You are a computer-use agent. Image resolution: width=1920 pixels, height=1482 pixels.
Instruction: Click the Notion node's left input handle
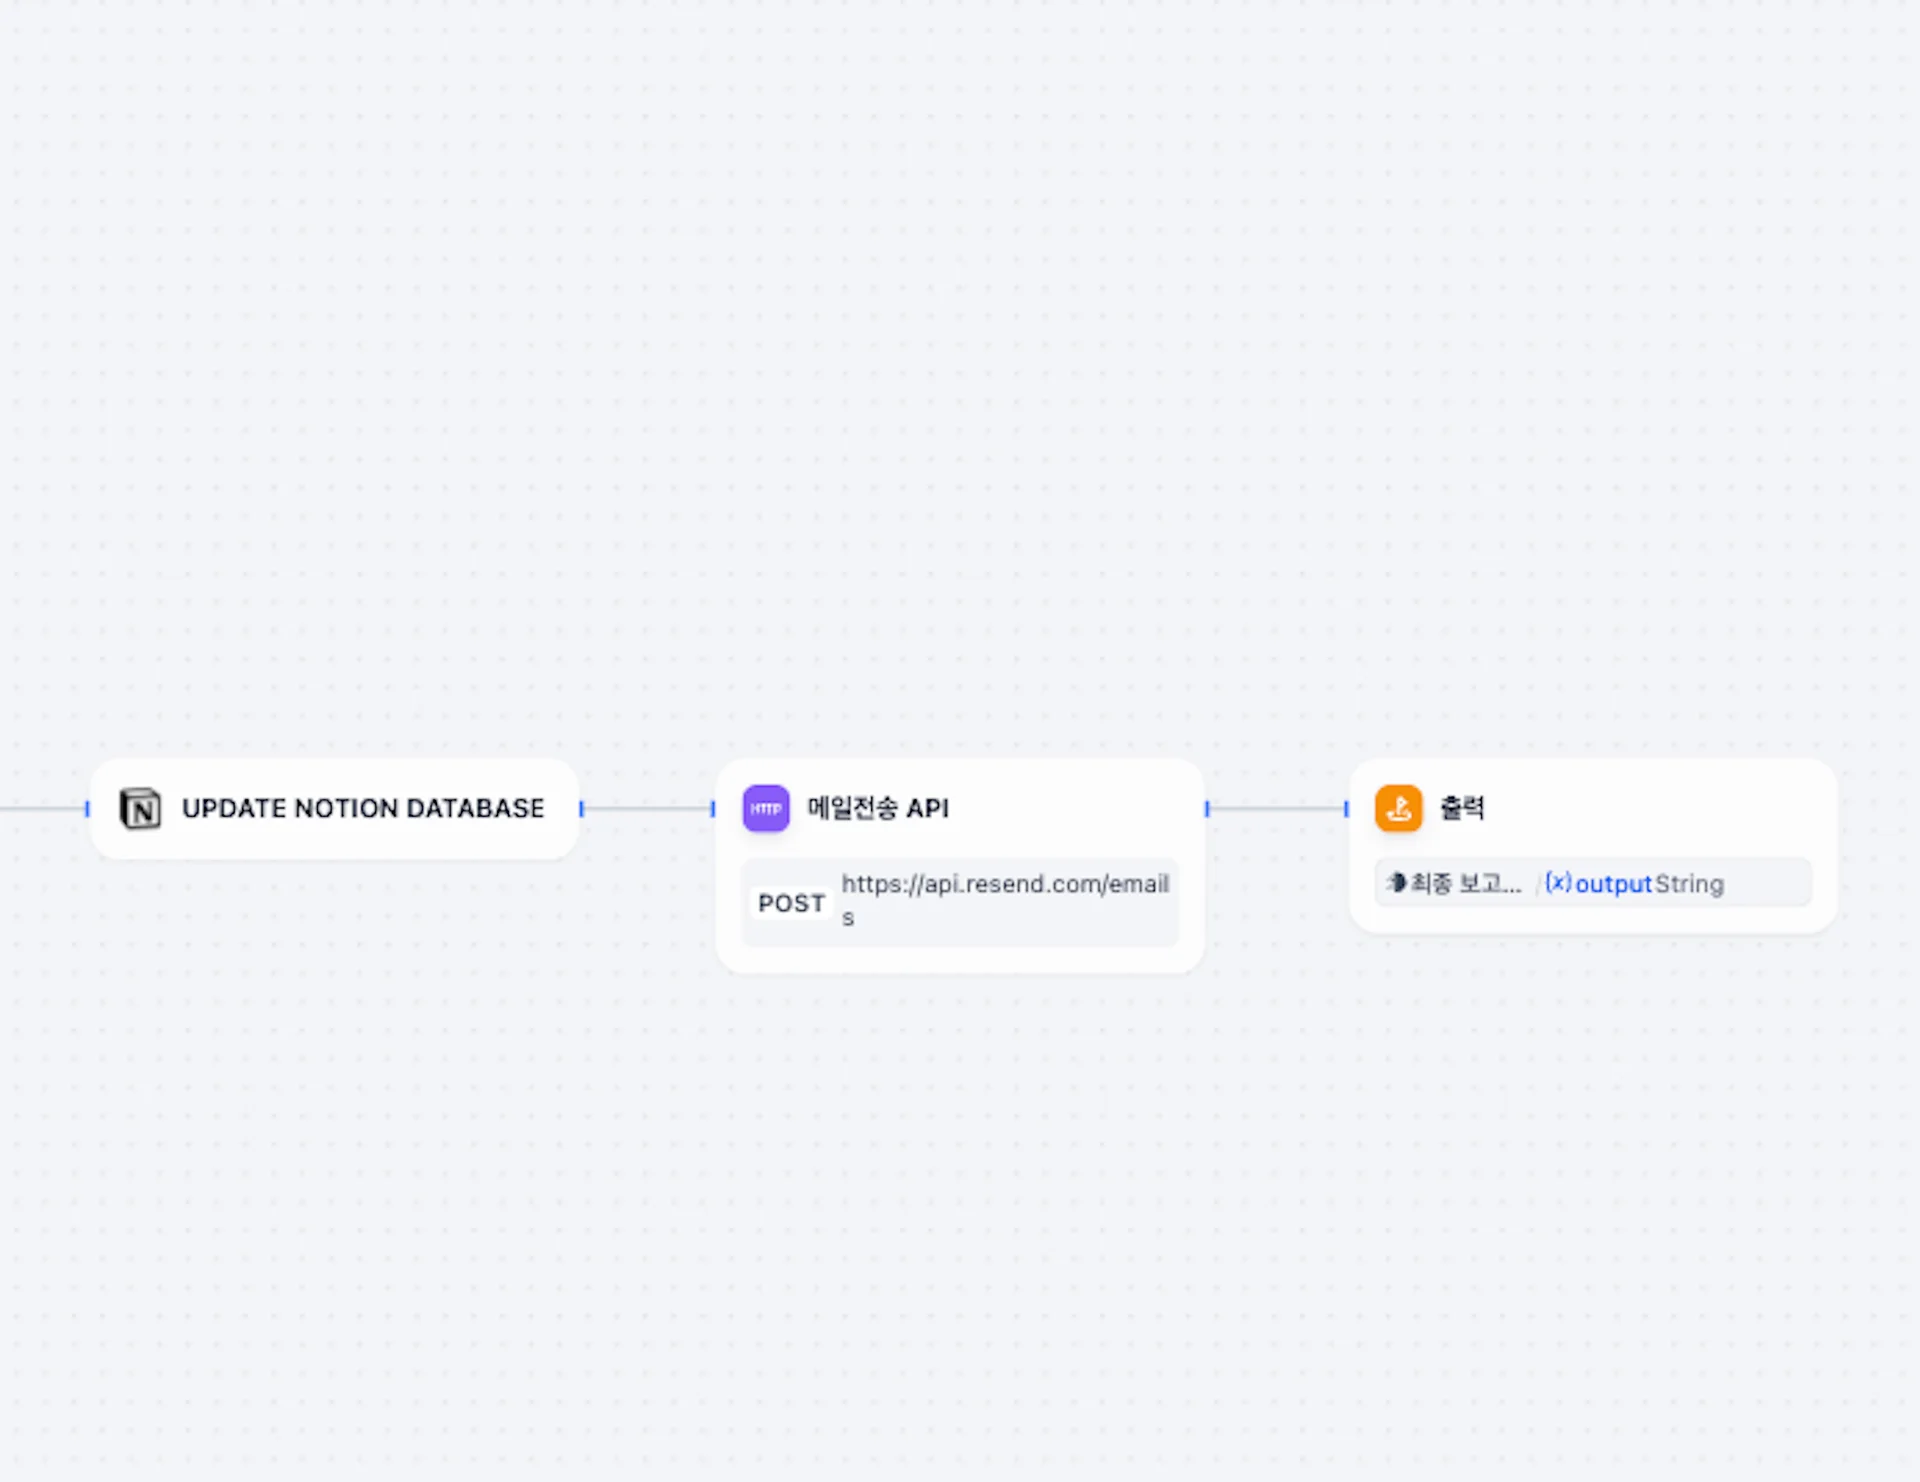[x=88, y=808]
